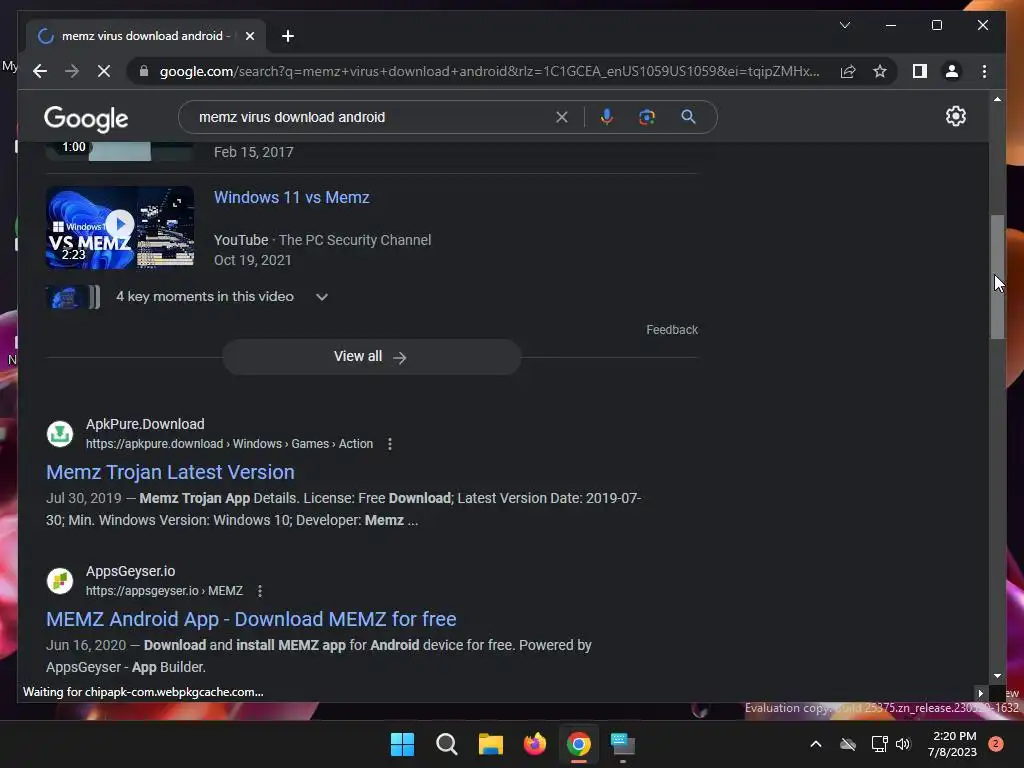
Task: Open the notification count badge
Action: [x=996, y=744]
